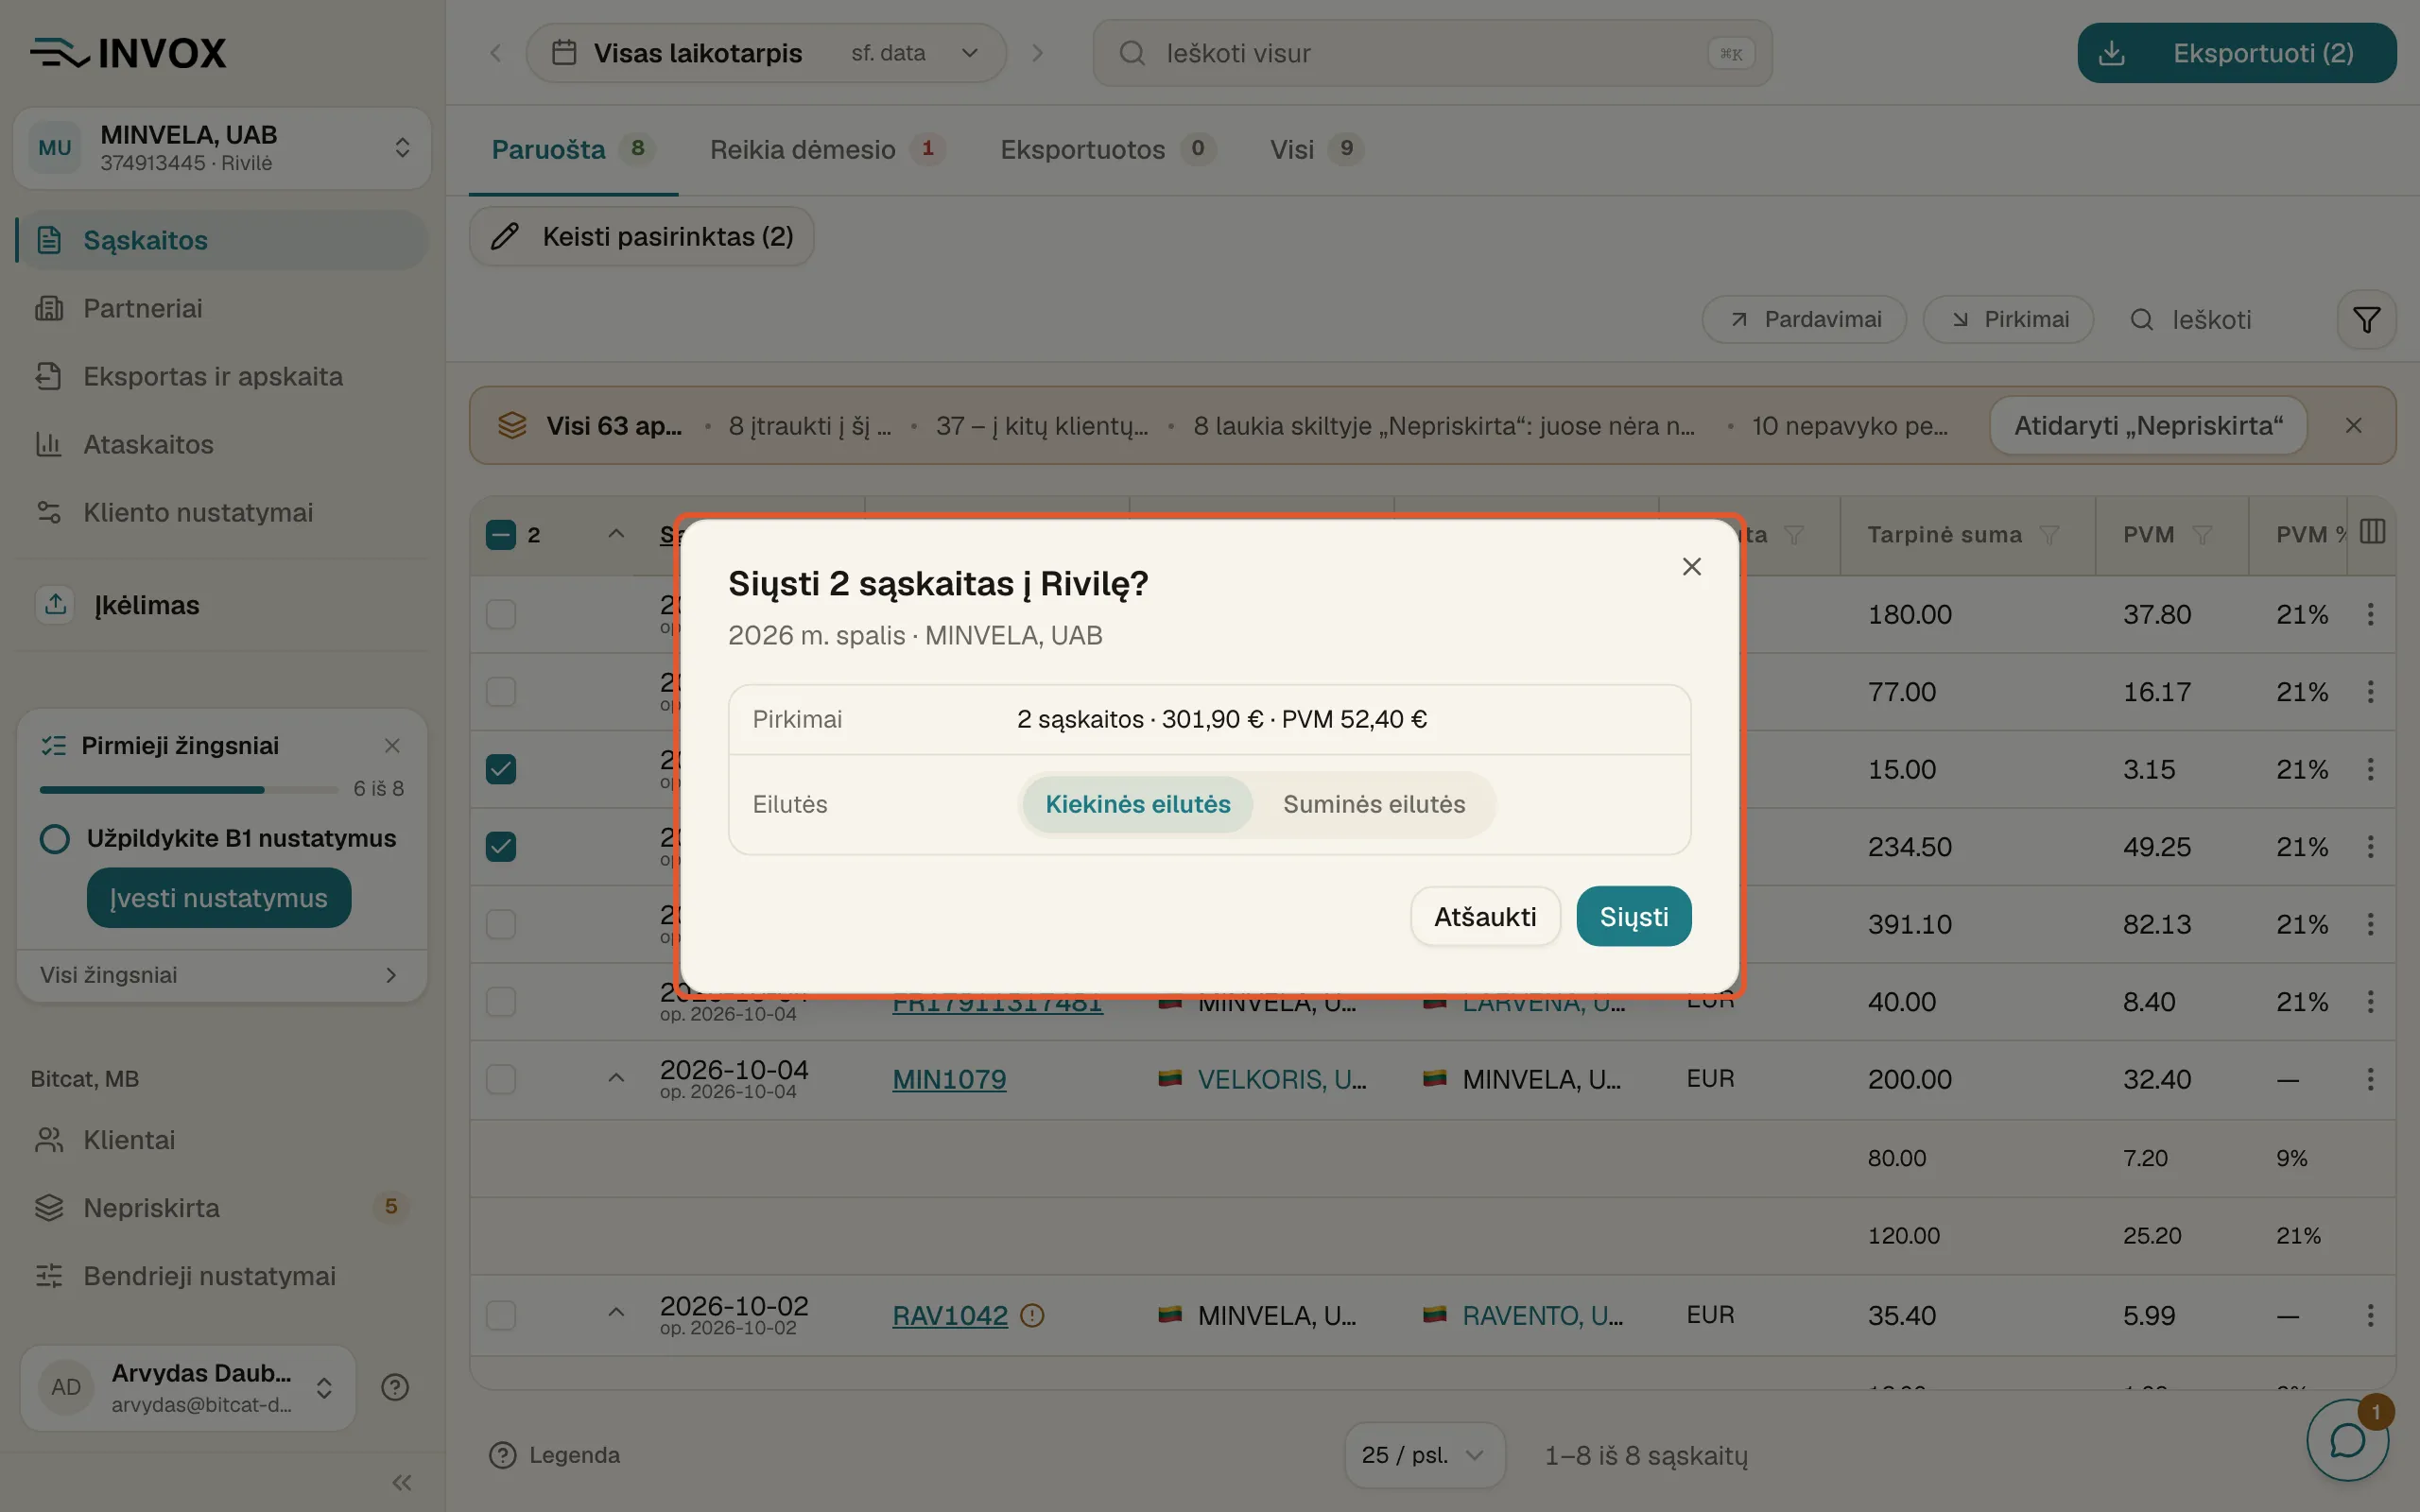The image size is (2420, 1512).
Task: Open the filter funnel icon
Action: pyautogui.click(x=2366, y=320)
